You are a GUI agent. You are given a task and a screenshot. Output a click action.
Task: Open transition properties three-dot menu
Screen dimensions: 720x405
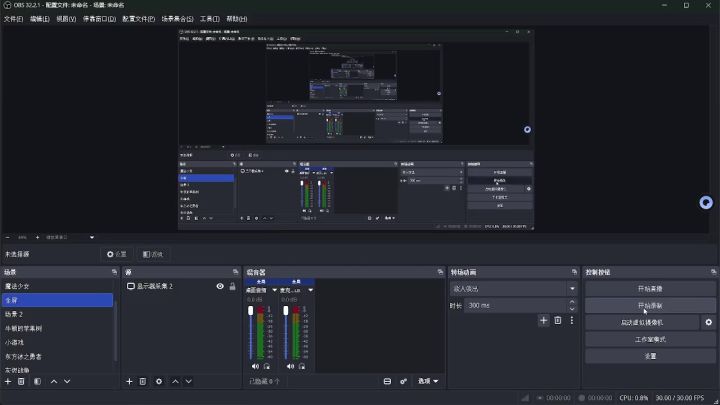(x=572, y=321)
